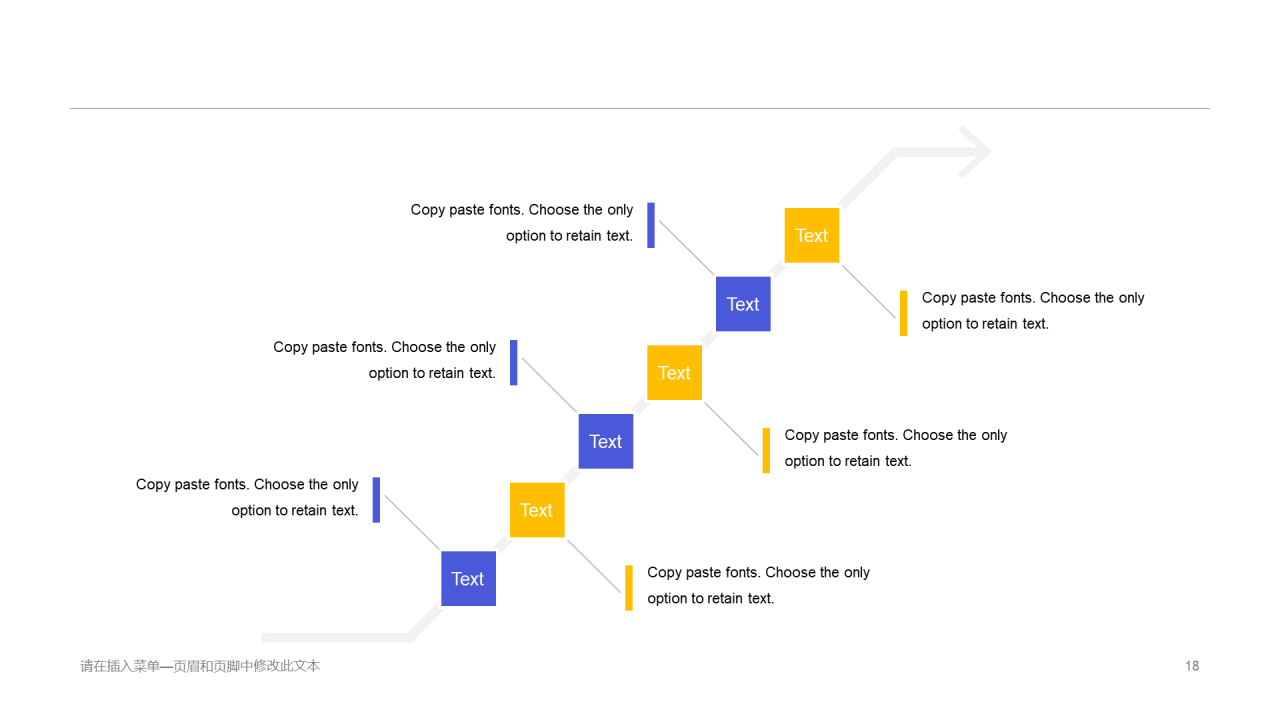Screen dimensions: 1280x720
Task: Click the top-right 'Copy paste fonts' caption
Action: click(1033, 311)
